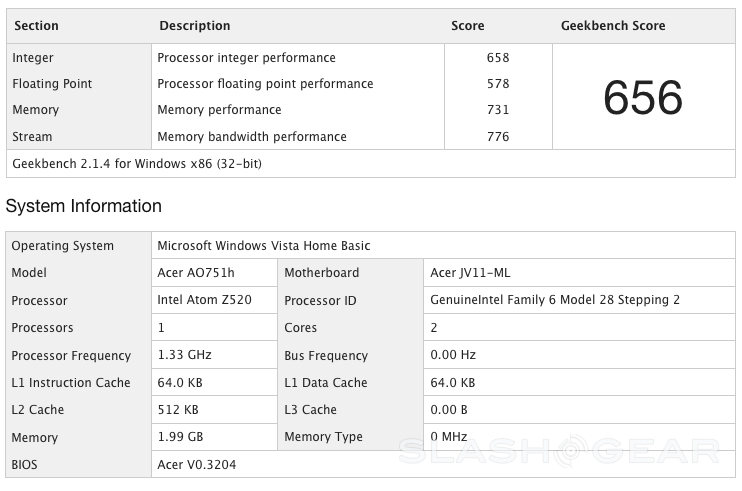Select the processor frequency value "1.33 GHz"
742x491 pixels.
tap(185, 355)
